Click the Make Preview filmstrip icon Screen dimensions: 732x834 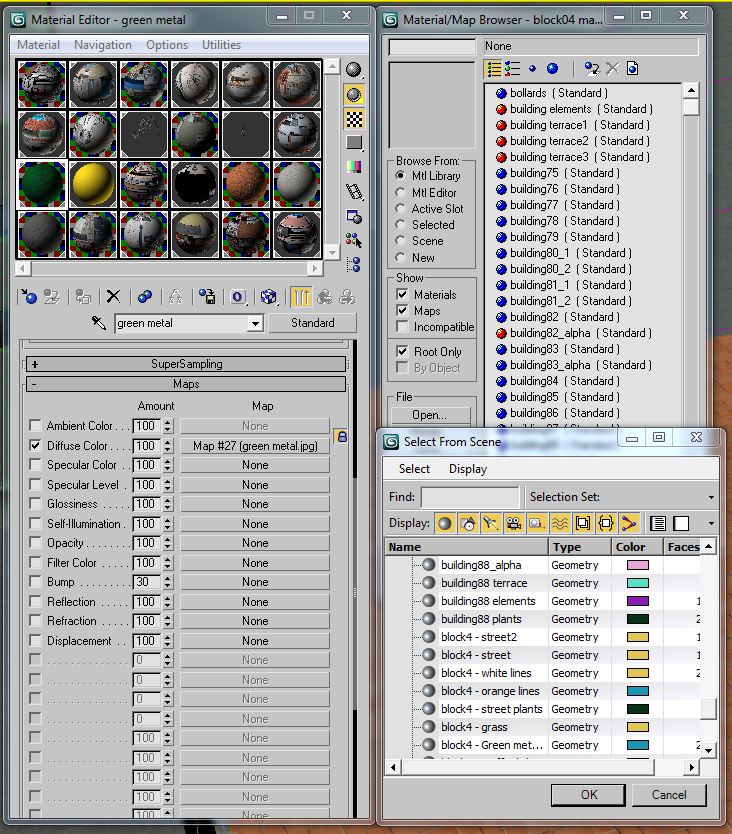pos(354,191)
